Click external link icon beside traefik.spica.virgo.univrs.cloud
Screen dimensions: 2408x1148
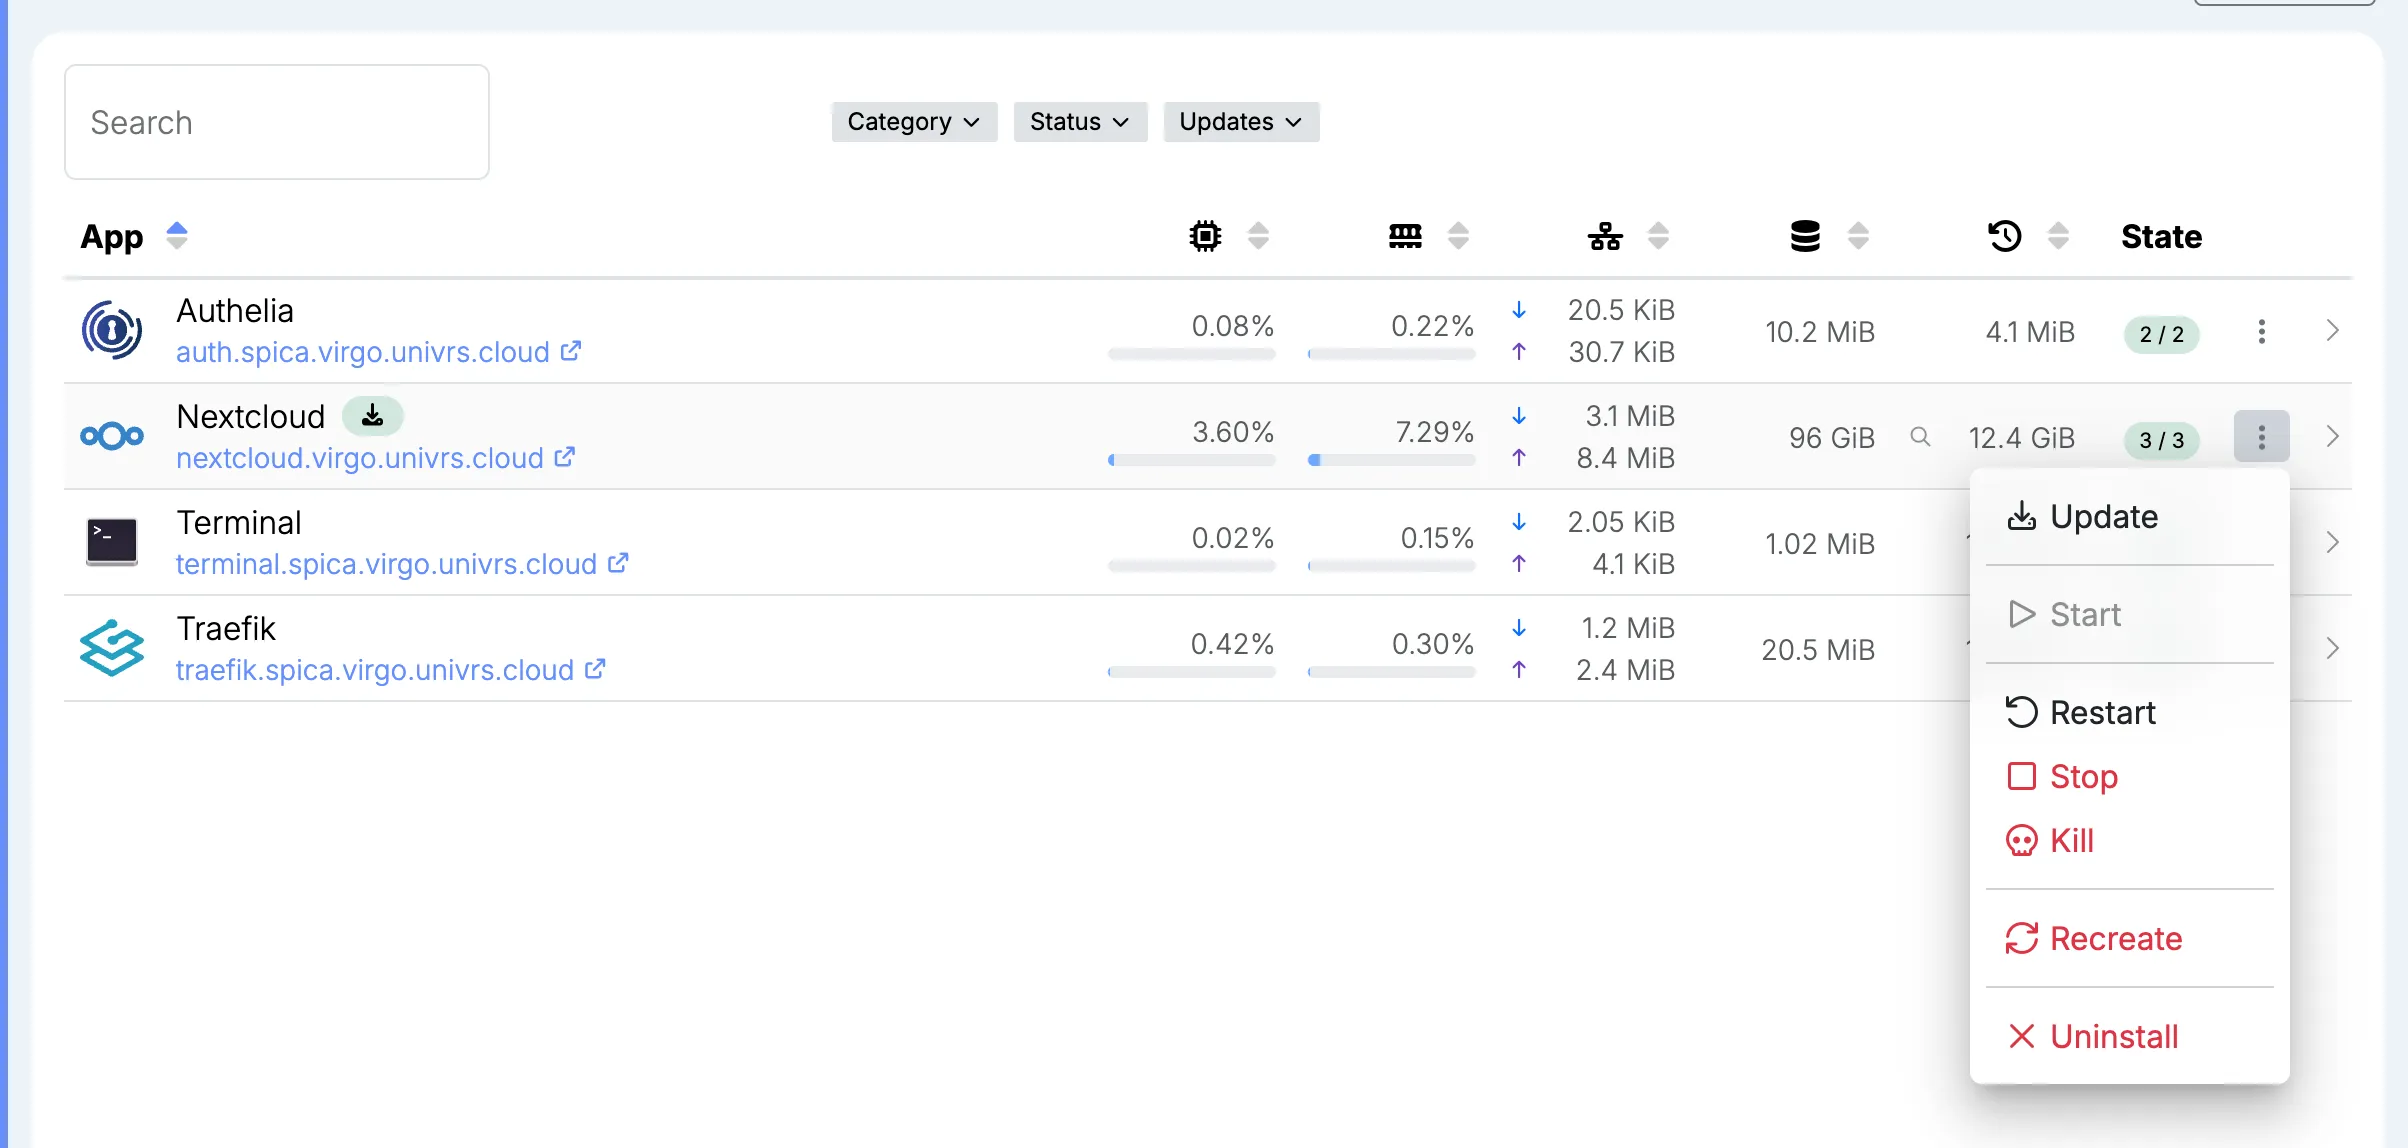595,669
